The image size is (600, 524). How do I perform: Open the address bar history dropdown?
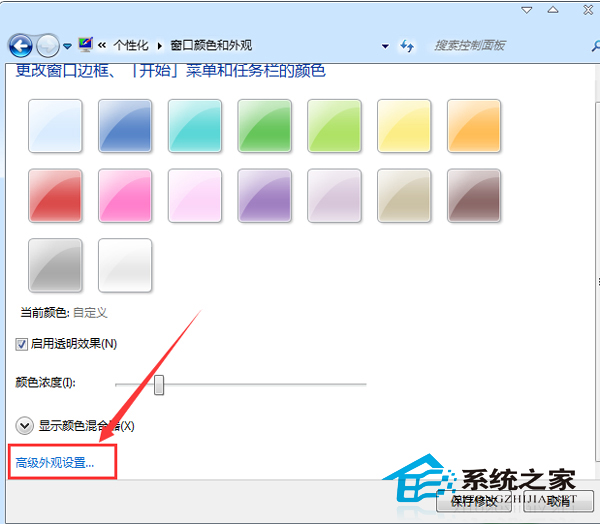[x=385, y=46]
